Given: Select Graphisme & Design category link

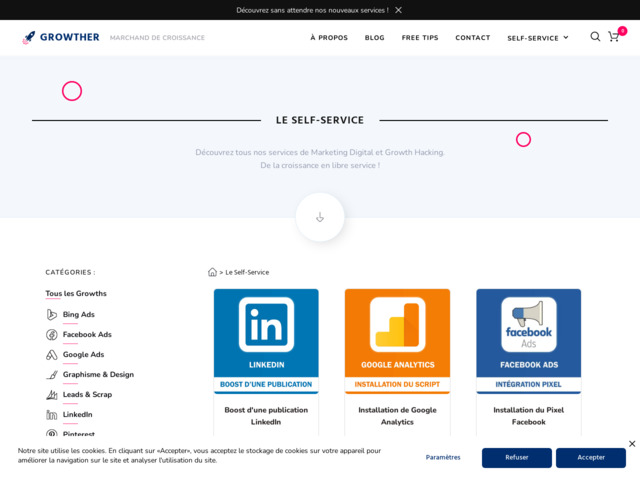Looking at the screenshot, I should tap(98, 375).
